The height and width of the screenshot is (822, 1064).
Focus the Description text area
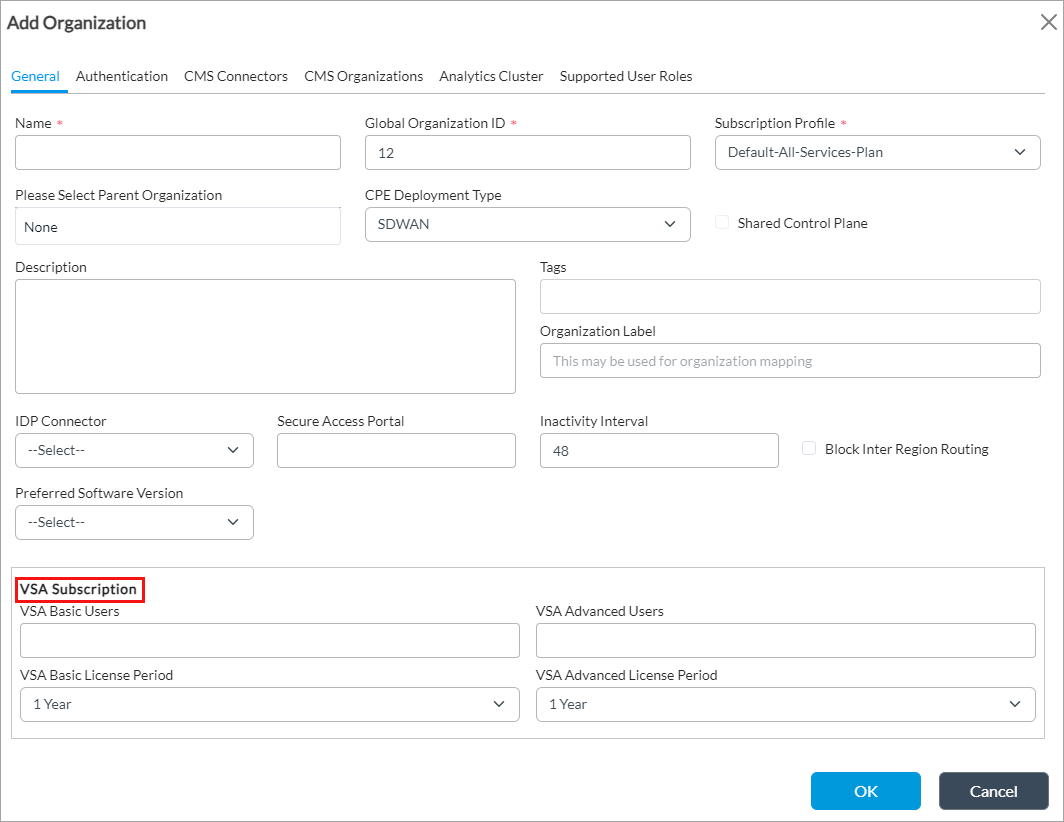[265, 336]
